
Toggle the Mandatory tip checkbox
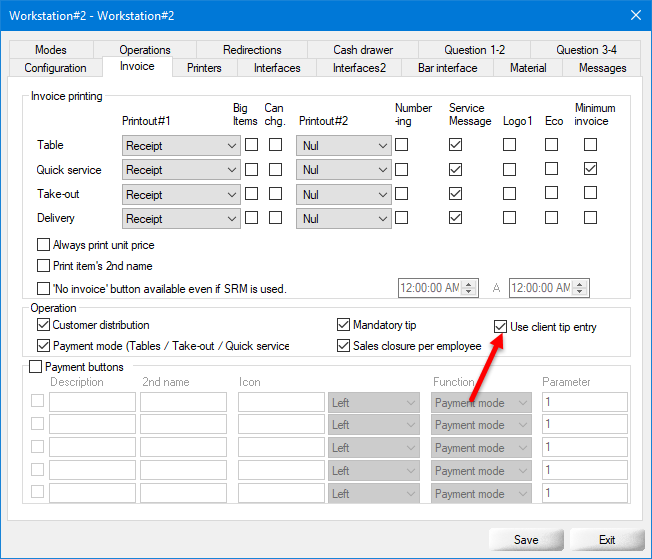344,325
